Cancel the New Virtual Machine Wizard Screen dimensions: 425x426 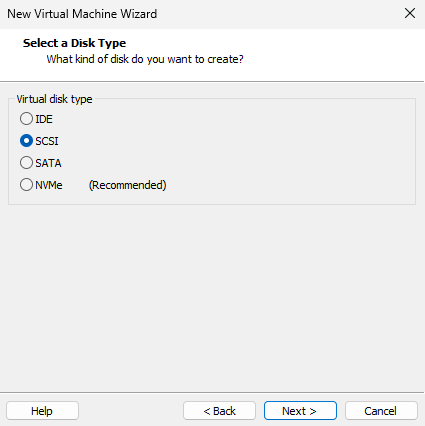tap(381, 411)
